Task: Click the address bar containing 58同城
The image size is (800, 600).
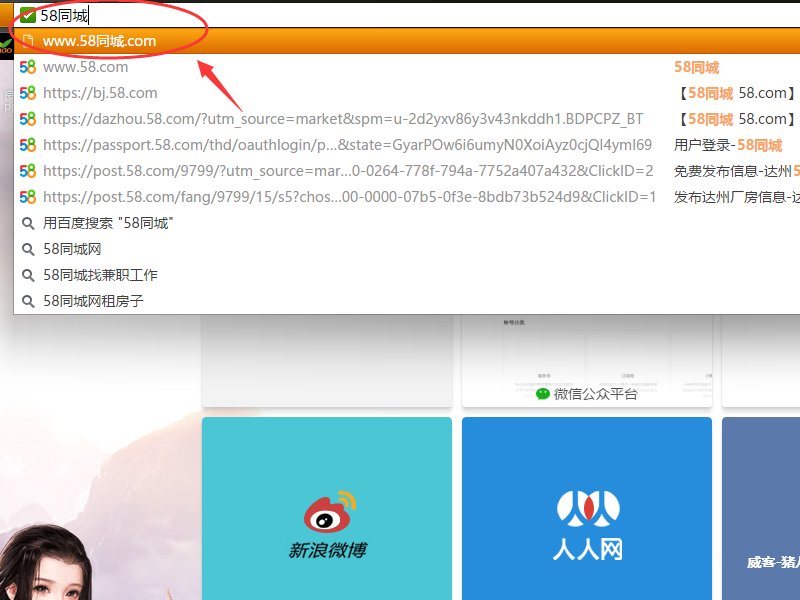Action: [120, 14]
